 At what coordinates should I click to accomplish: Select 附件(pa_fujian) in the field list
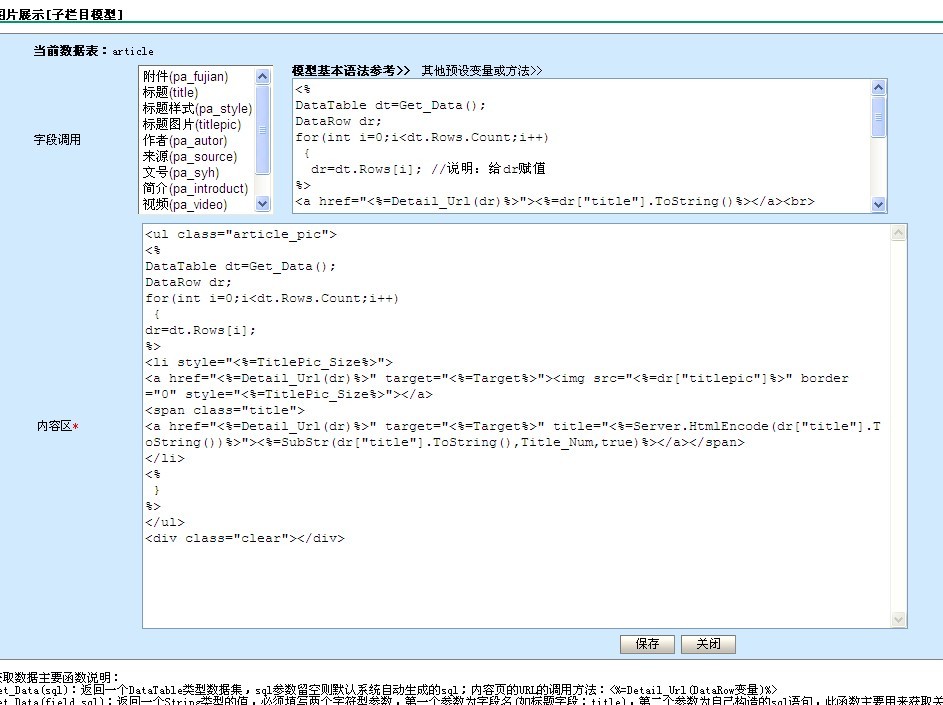[x=185, y=77]
